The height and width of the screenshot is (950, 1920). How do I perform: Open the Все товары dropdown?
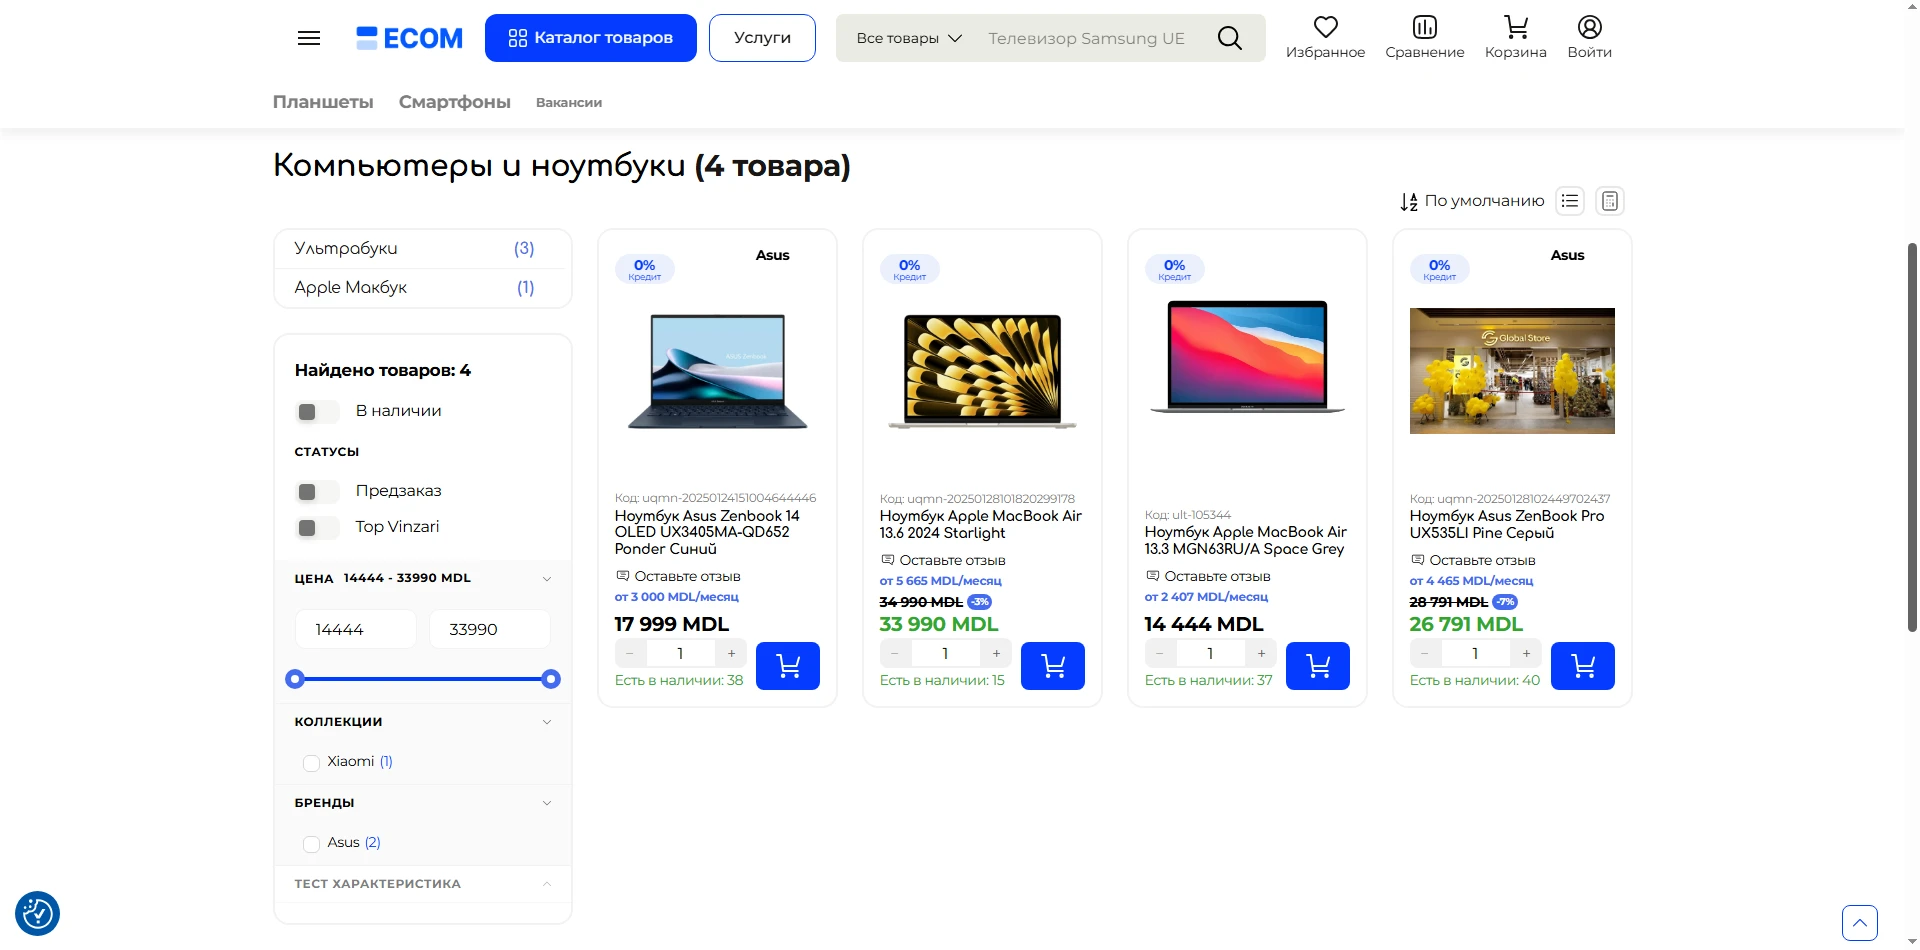(908, 38)
